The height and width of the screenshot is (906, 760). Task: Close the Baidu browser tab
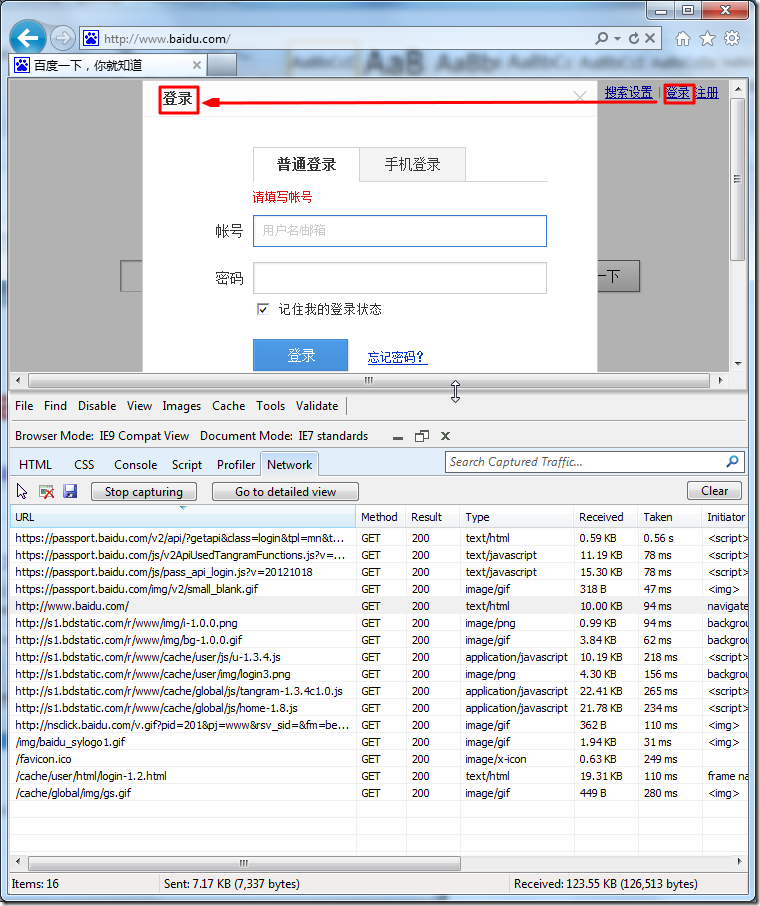197,65
